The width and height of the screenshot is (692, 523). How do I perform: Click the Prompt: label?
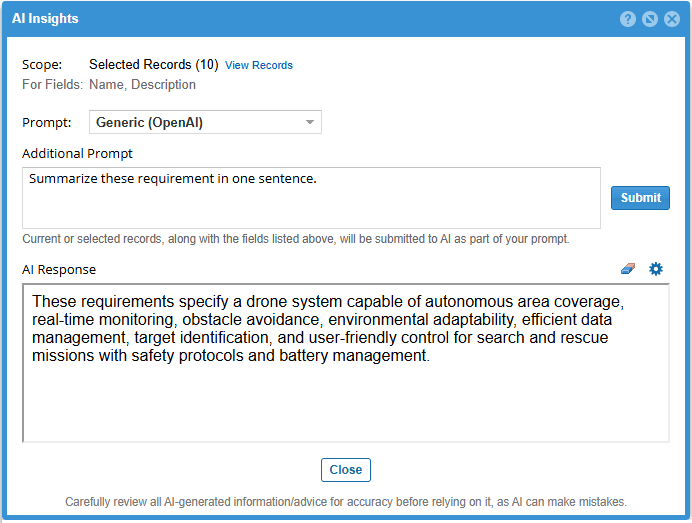[47, 123]
